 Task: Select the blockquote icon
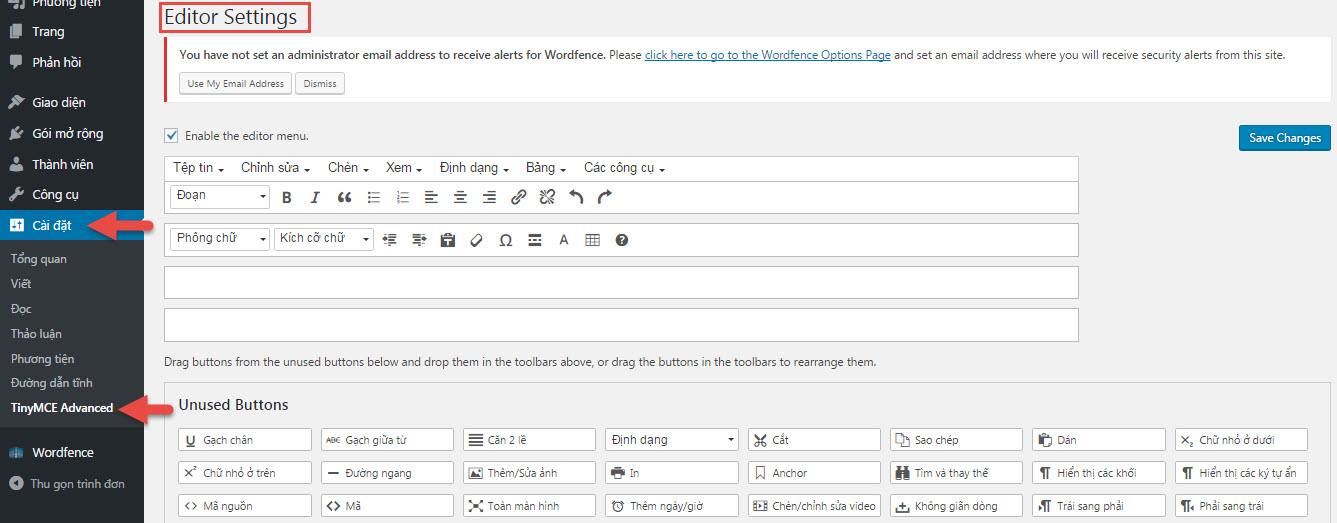click(x=344, y=198)
